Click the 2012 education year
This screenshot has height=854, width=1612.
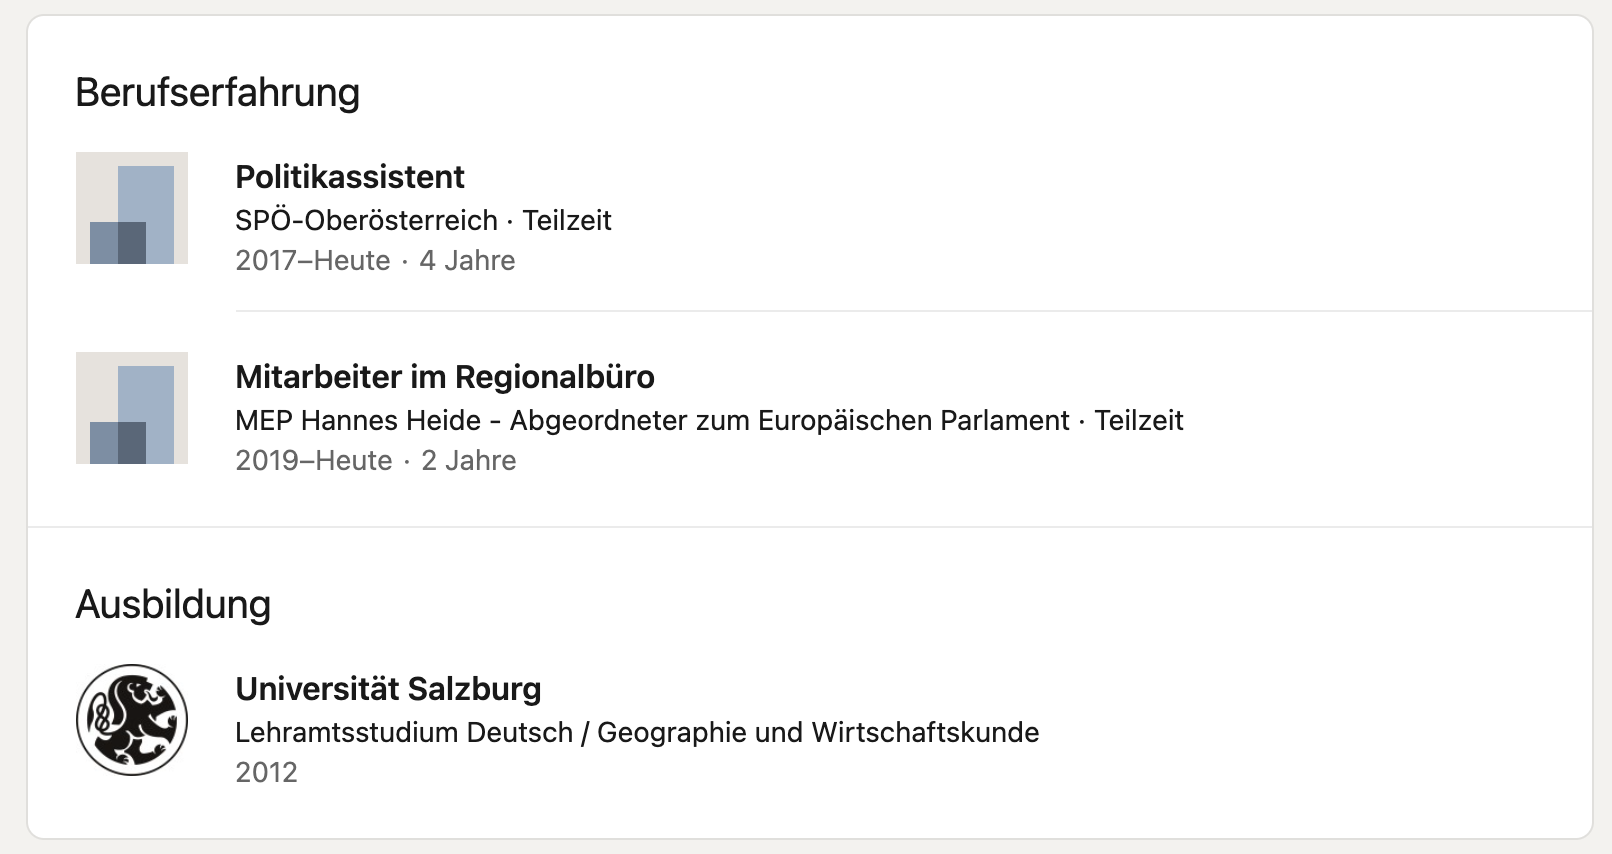[266, 772]
